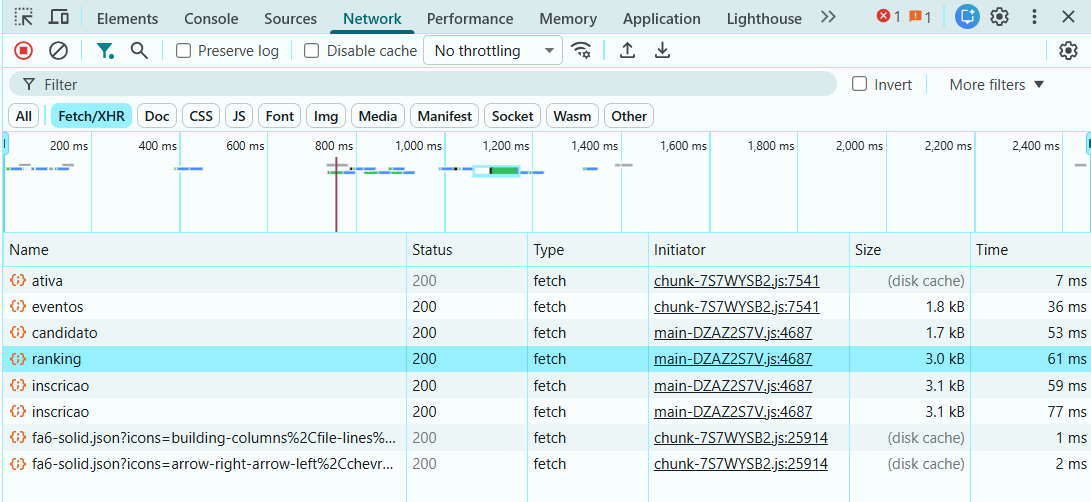
Task: Enable the Preserve log checkbox
Action: [184, 51]
